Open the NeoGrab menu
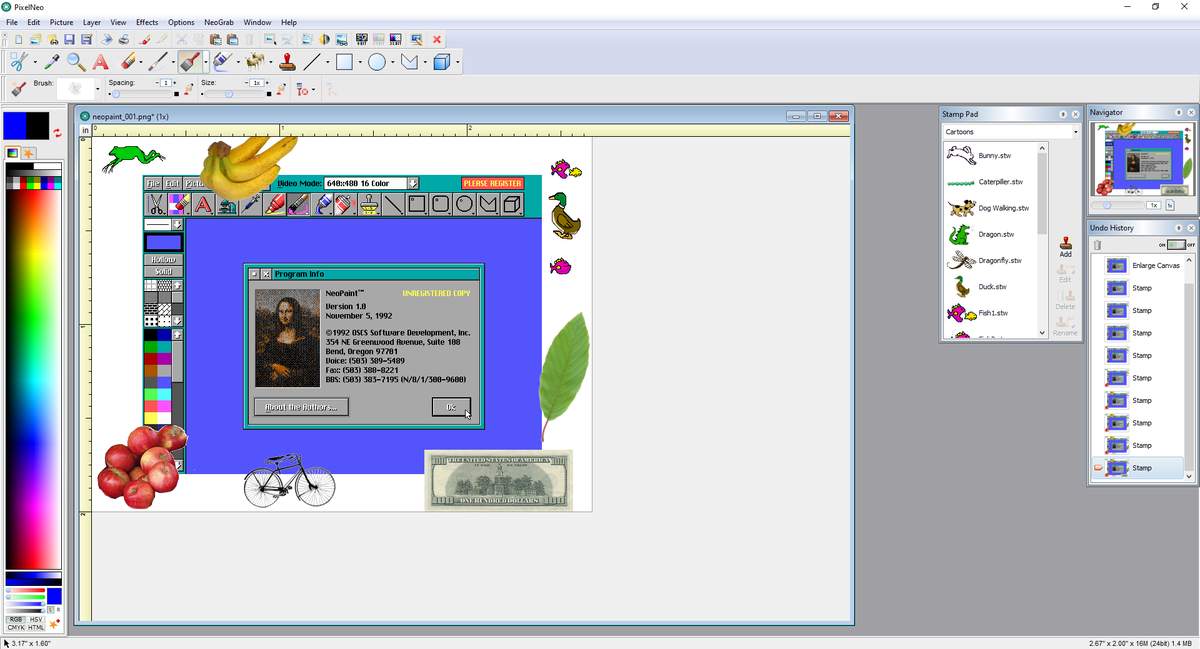This screenshot has height=649, width=1200. [x=218, y=22]
